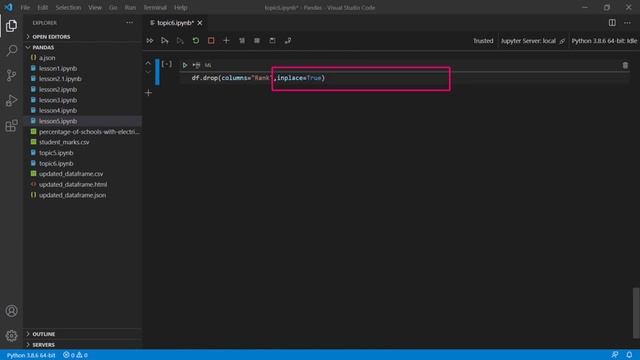Open the Help menu
Viewport: 640px width, 360px height.
pyautogui.click(x=180, y=7)
